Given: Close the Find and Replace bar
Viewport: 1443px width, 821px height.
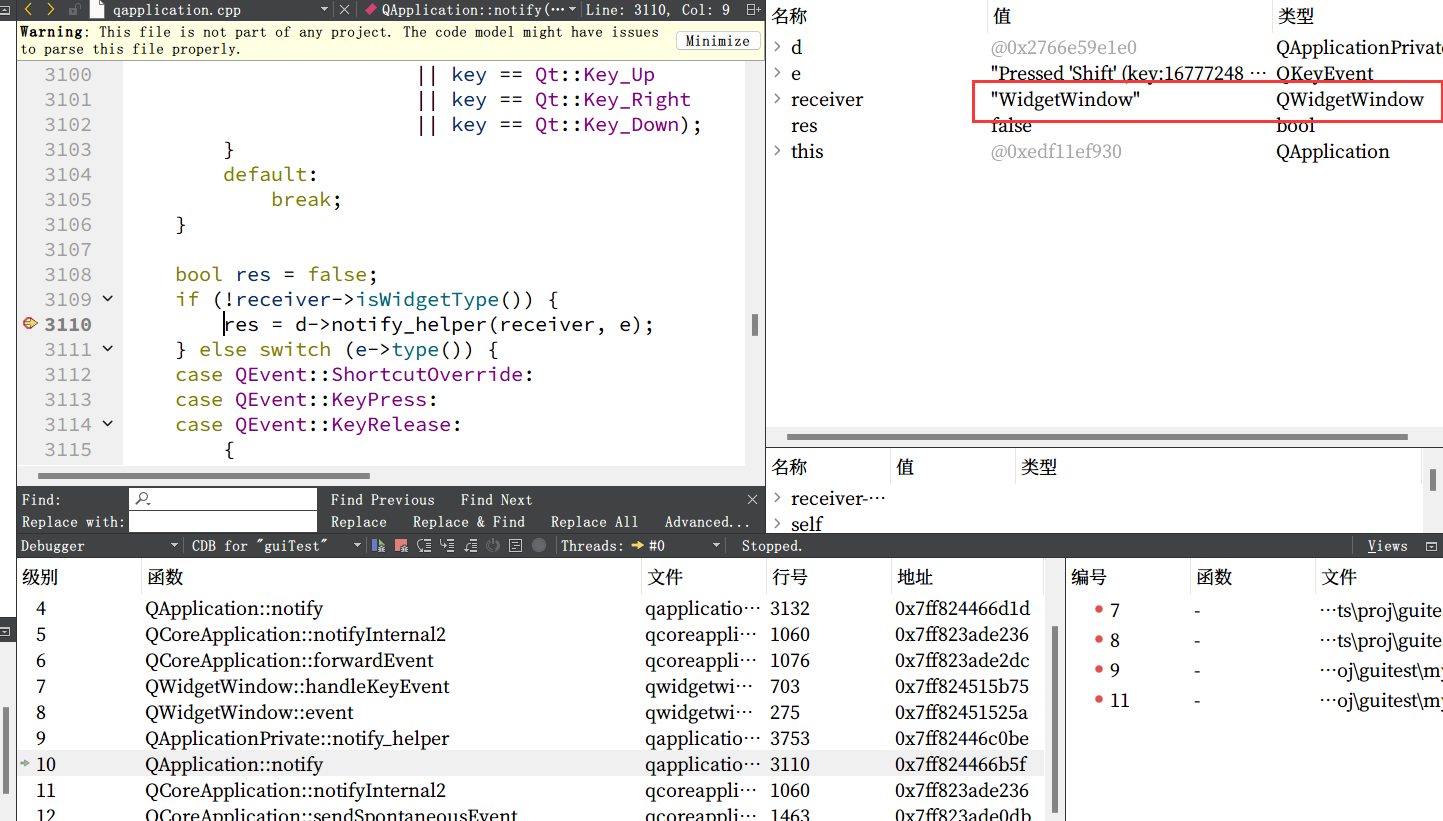Looking at the screenshot, I should (x=753, y=499).
